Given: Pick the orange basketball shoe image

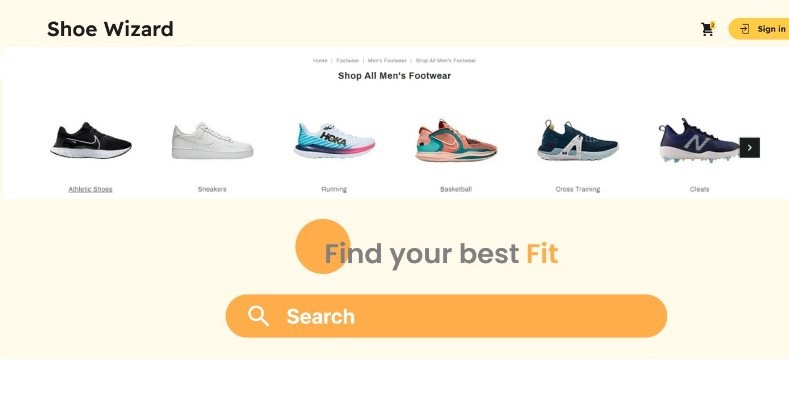Looking at the screenshot, I should click(456, 141).
